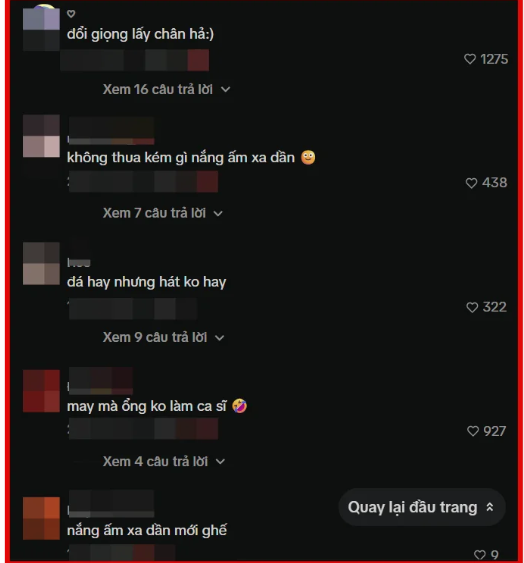Click the comment text 'đá hay nhưng hát ko hay'
Image resolution: width=524 pixels, height=563 pixels.
click(x=147, y=282)
